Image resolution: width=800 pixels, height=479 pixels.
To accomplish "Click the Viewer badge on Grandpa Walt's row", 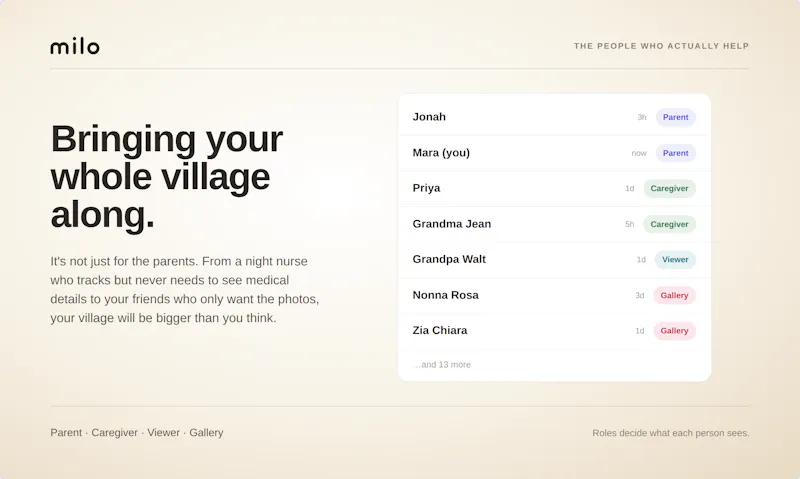I will click(x=675, y=260).
